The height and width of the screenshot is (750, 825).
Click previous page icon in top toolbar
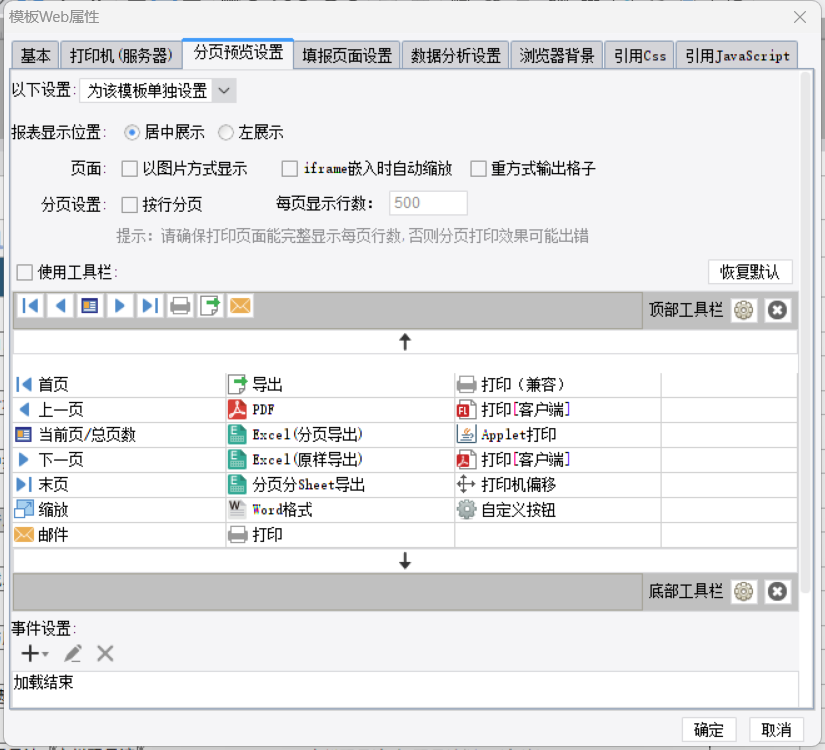coord(60,306)
